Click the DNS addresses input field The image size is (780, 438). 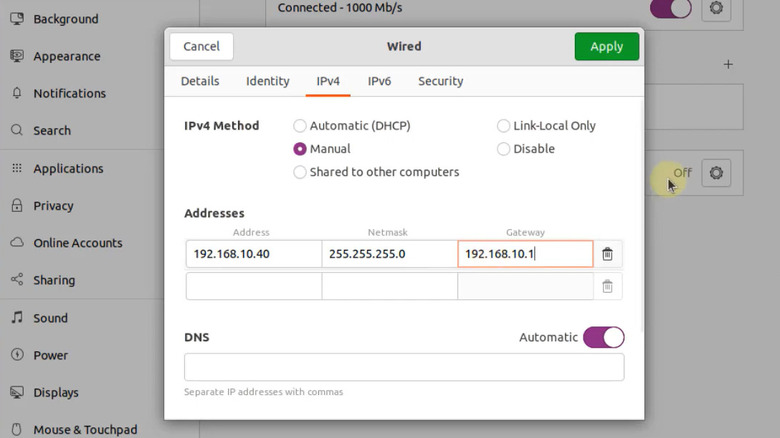point(404,367)
